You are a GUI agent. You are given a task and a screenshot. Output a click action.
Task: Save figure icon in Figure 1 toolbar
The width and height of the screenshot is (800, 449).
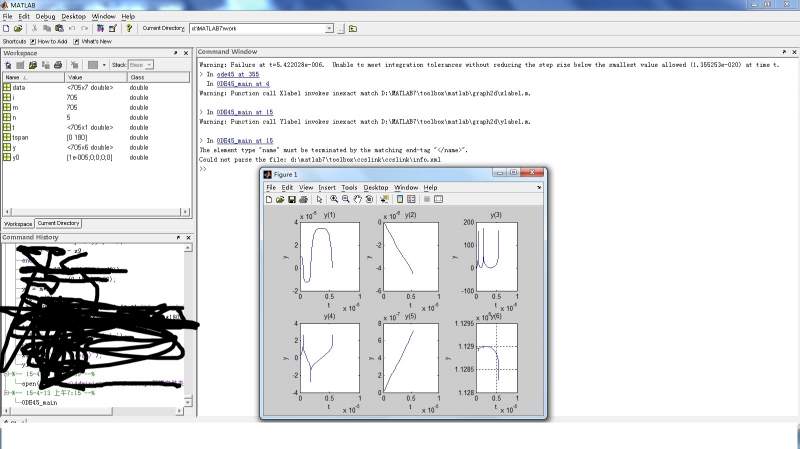292,199
